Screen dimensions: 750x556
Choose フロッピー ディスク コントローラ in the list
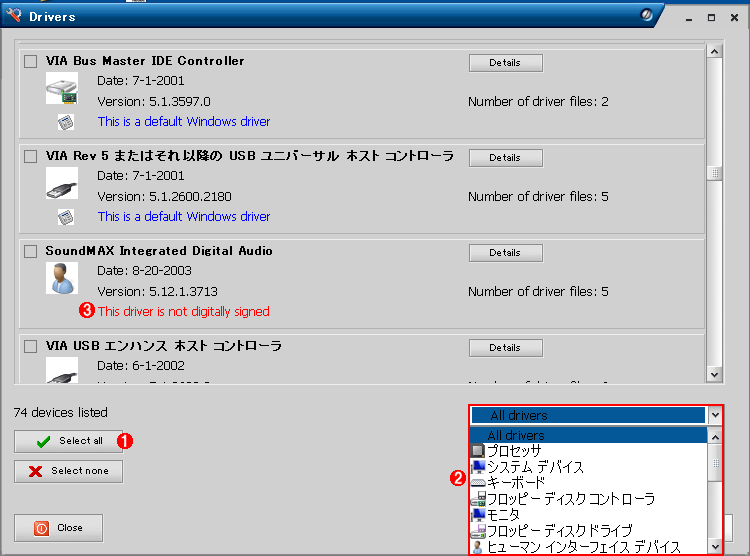(588, 499)
